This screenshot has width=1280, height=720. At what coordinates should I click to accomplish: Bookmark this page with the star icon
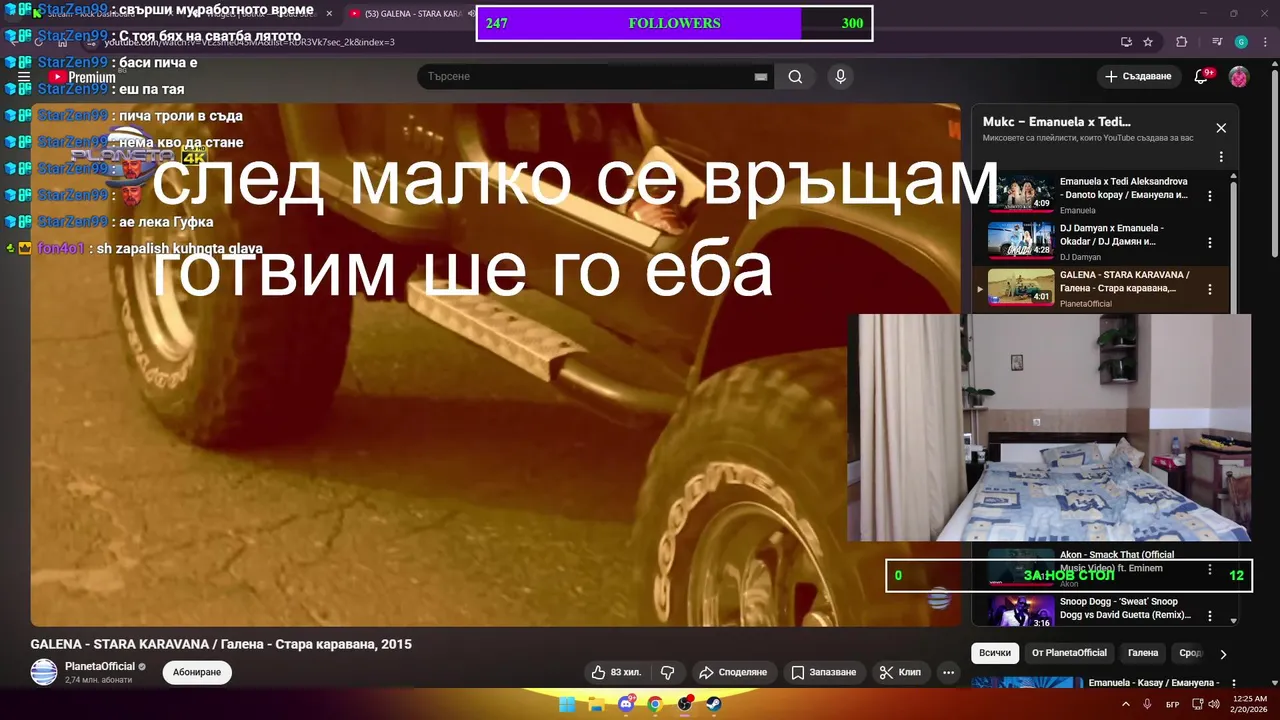(1148, 42)
